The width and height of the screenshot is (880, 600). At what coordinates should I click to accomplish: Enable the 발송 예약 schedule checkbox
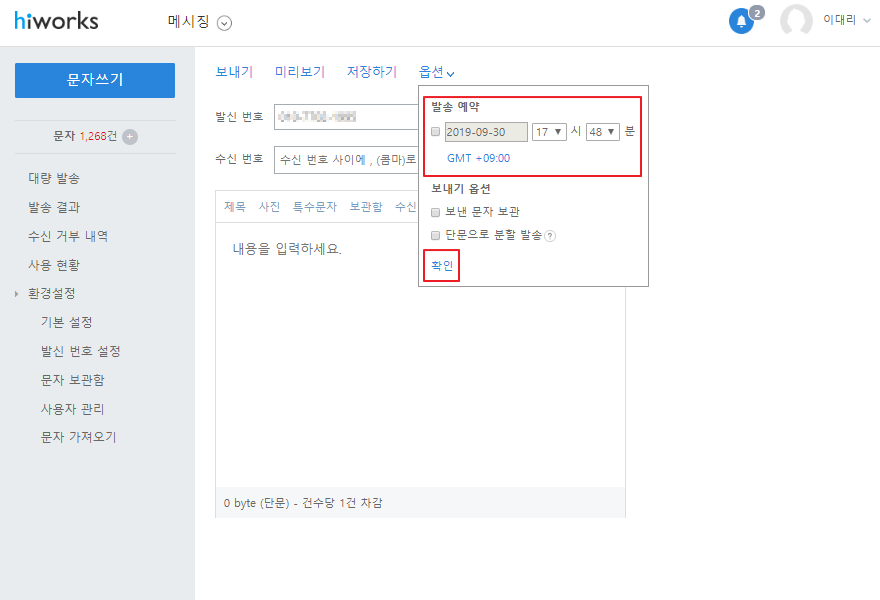point(435,132)
